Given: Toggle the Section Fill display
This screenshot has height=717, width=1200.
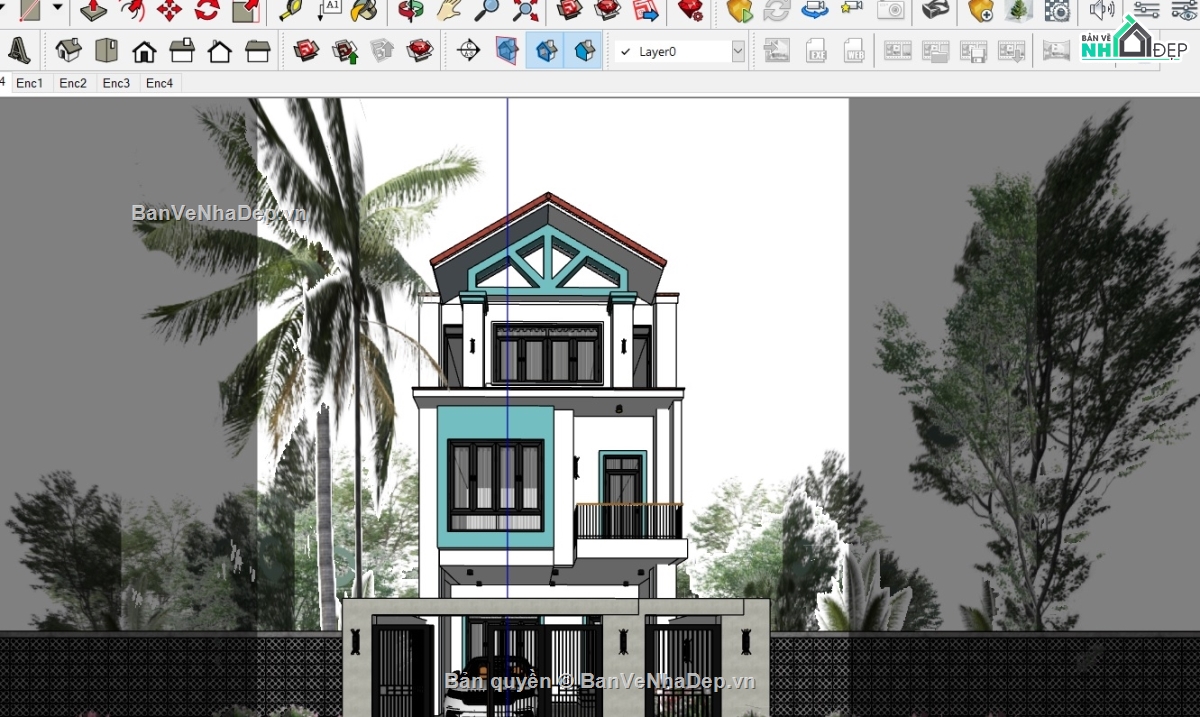Looking at the screenshot, I should pyautogui.click(x=584, y=50).
